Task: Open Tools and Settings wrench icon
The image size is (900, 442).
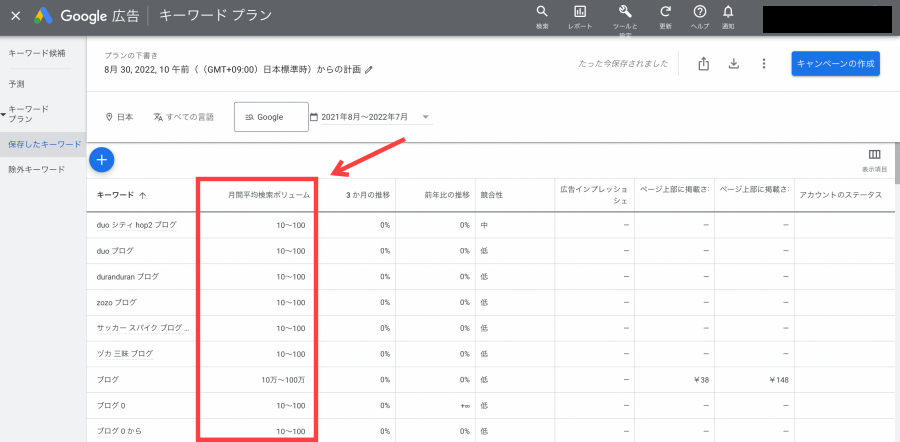Action: [x=624, y=12]
